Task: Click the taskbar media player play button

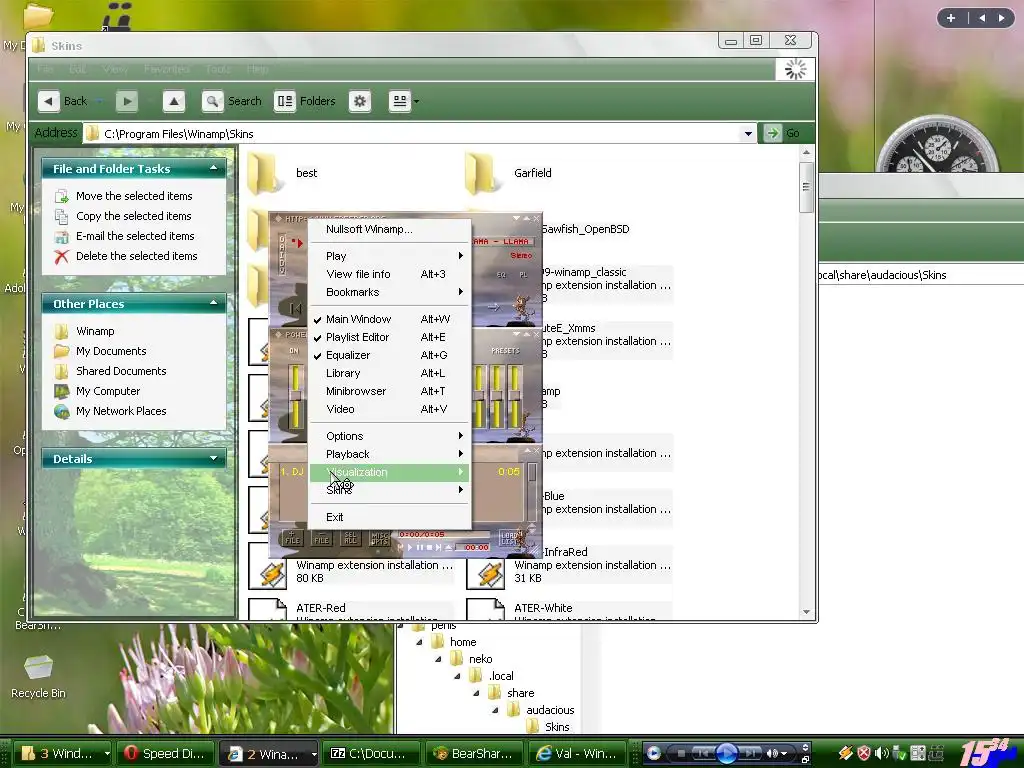Action: (x=726, y=753)
